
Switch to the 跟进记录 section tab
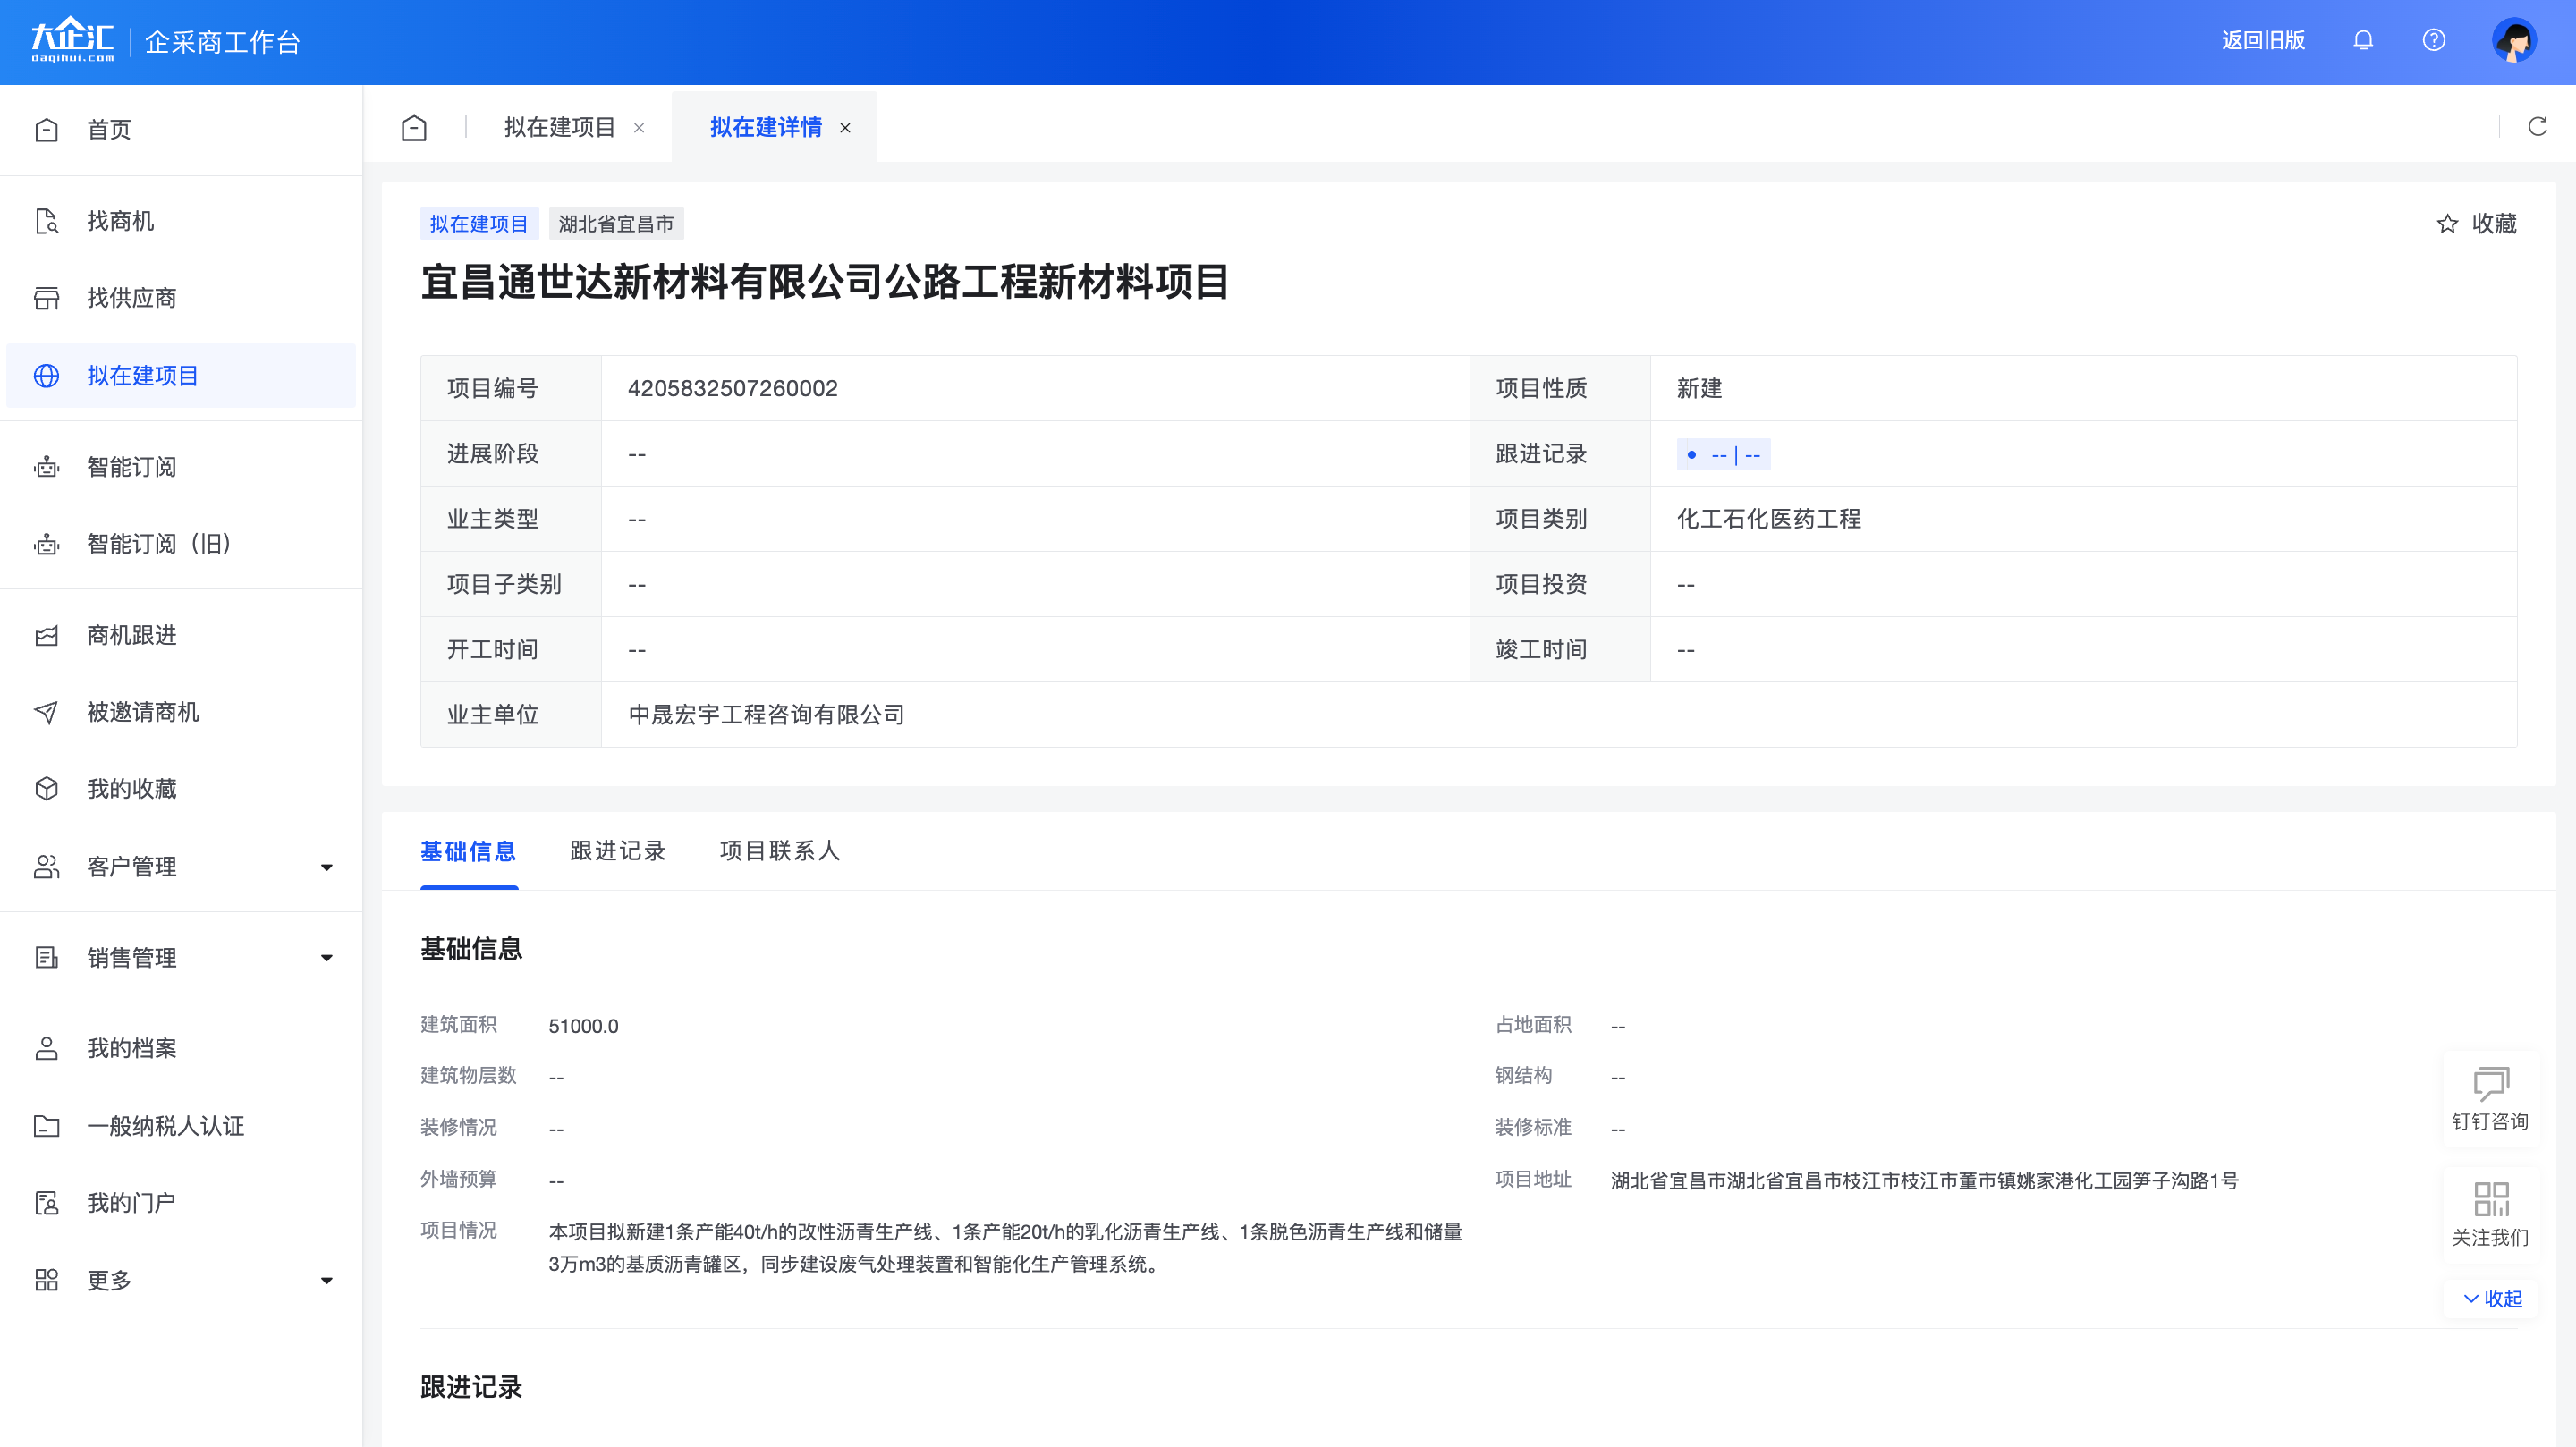click(618, 851)
